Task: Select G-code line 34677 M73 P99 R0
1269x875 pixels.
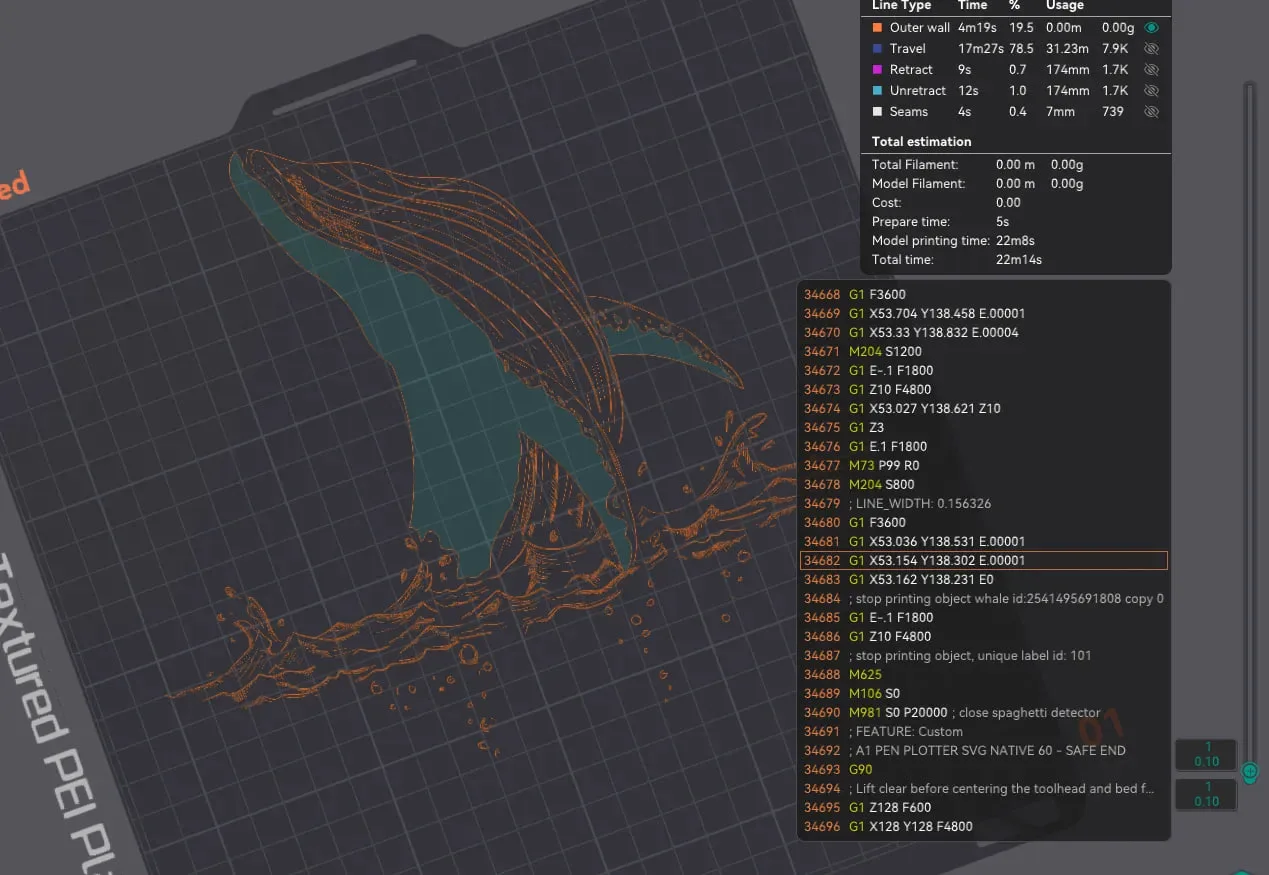Action: (x=983, y=466)
